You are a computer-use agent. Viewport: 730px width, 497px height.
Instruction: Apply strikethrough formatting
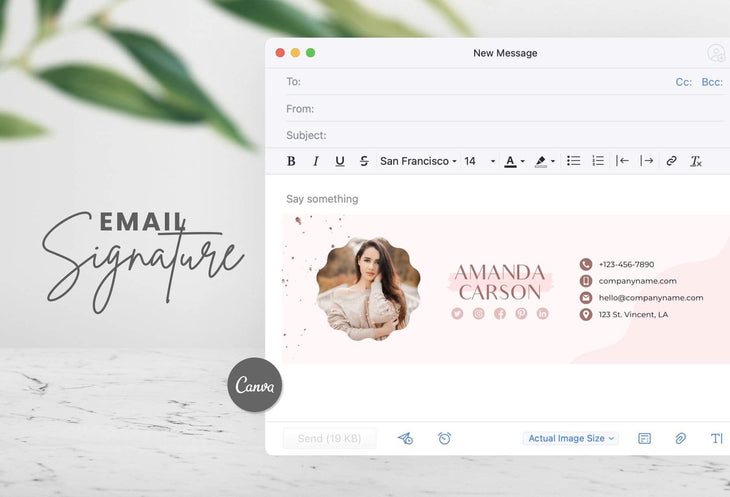(x=364, y=161)
